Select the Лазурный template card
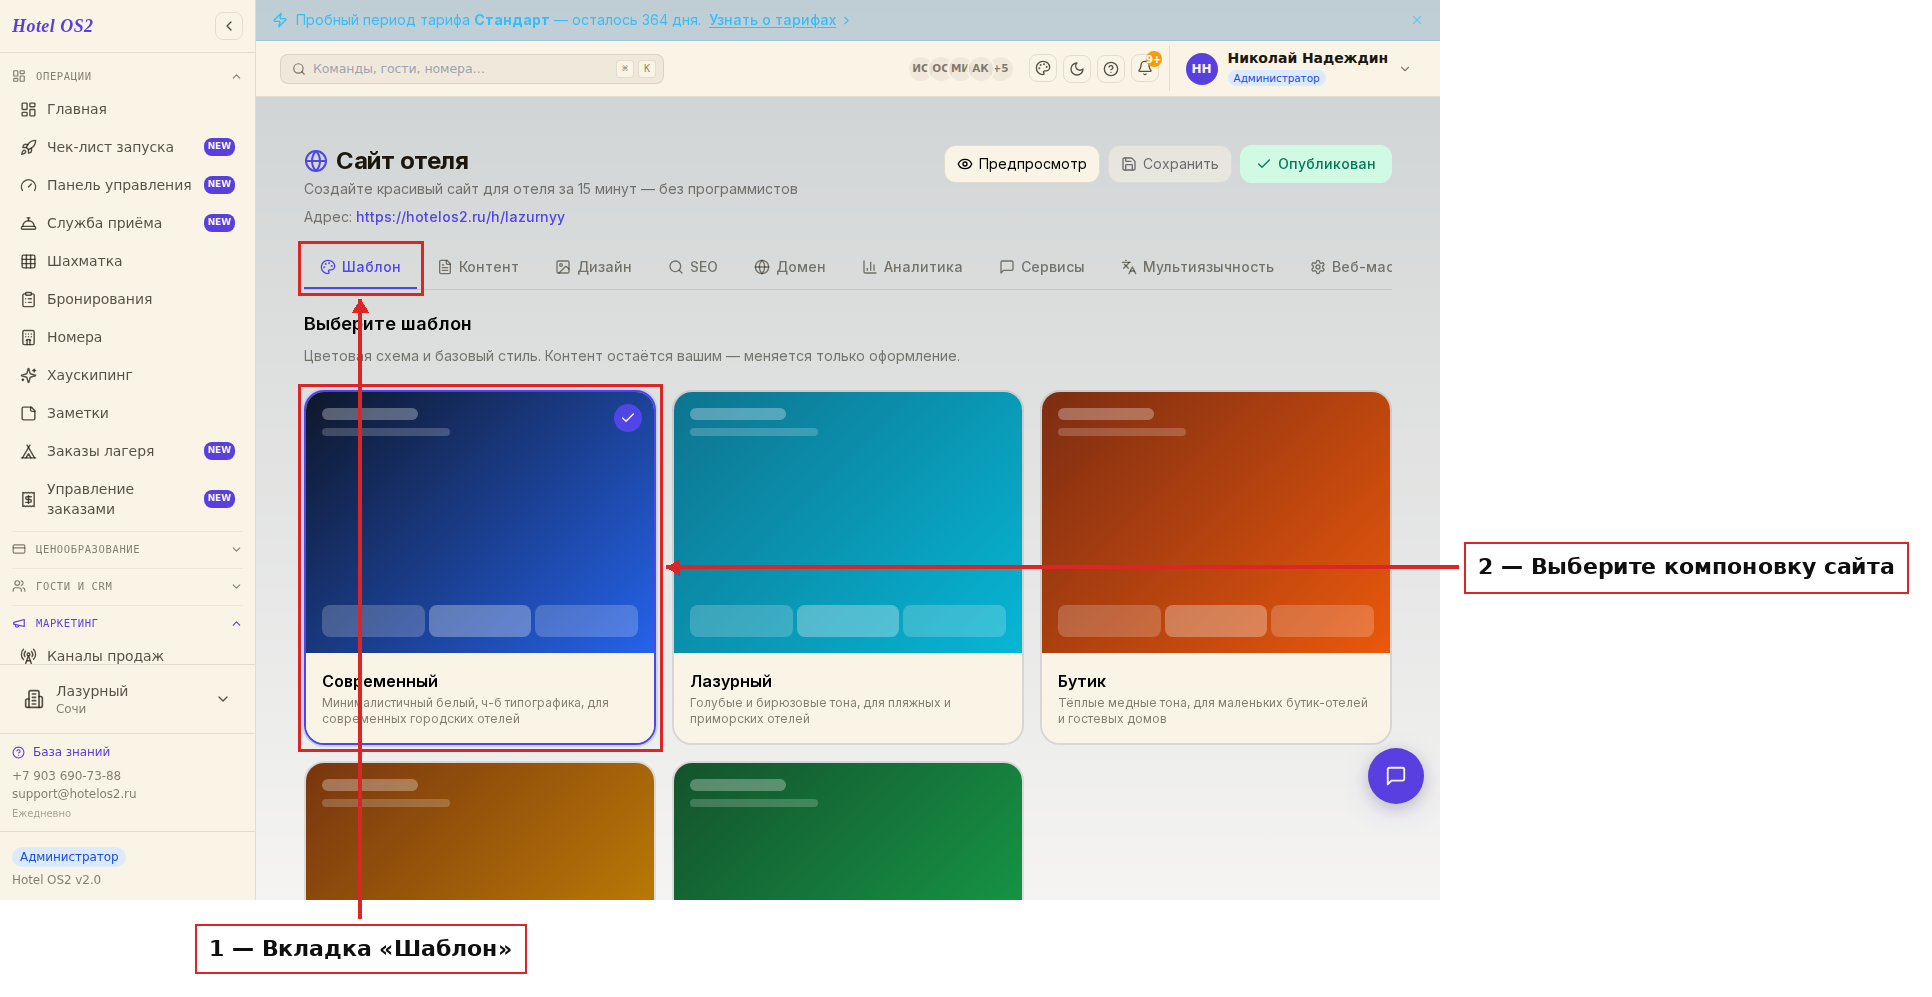This screenshot has height=997, width=1932. point(848,568)
